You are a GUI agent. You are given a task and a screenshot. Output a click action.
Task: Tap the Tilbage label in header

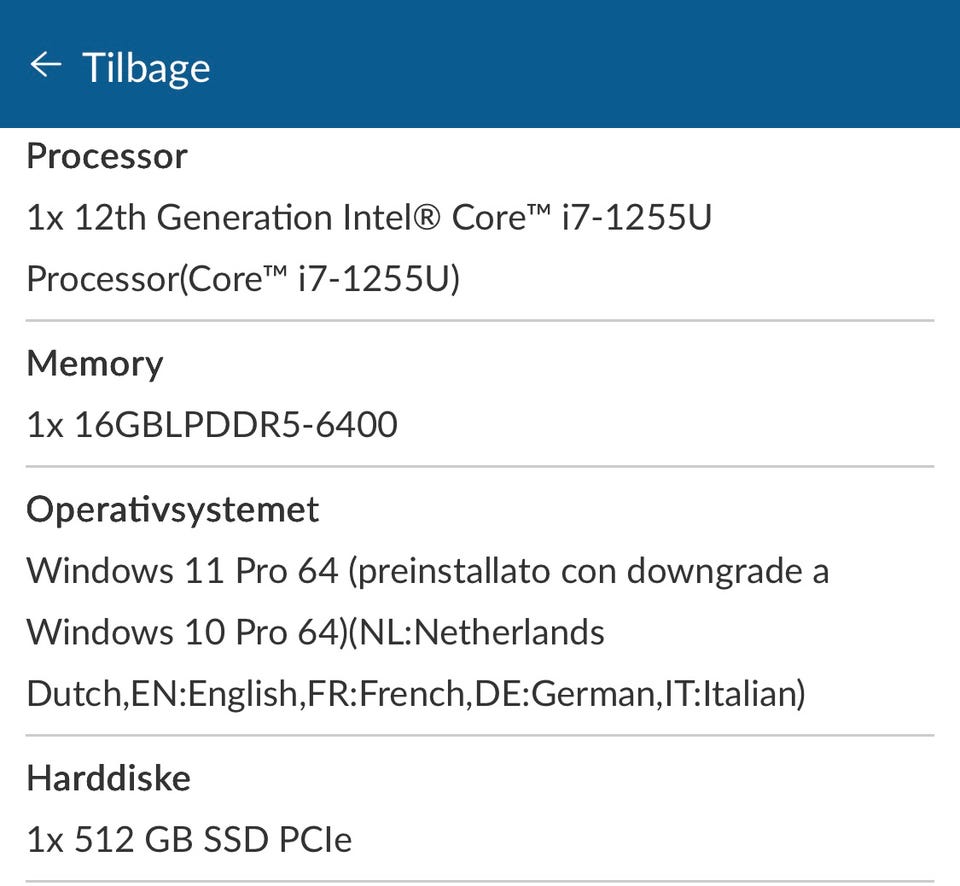(x=146, y=67)
